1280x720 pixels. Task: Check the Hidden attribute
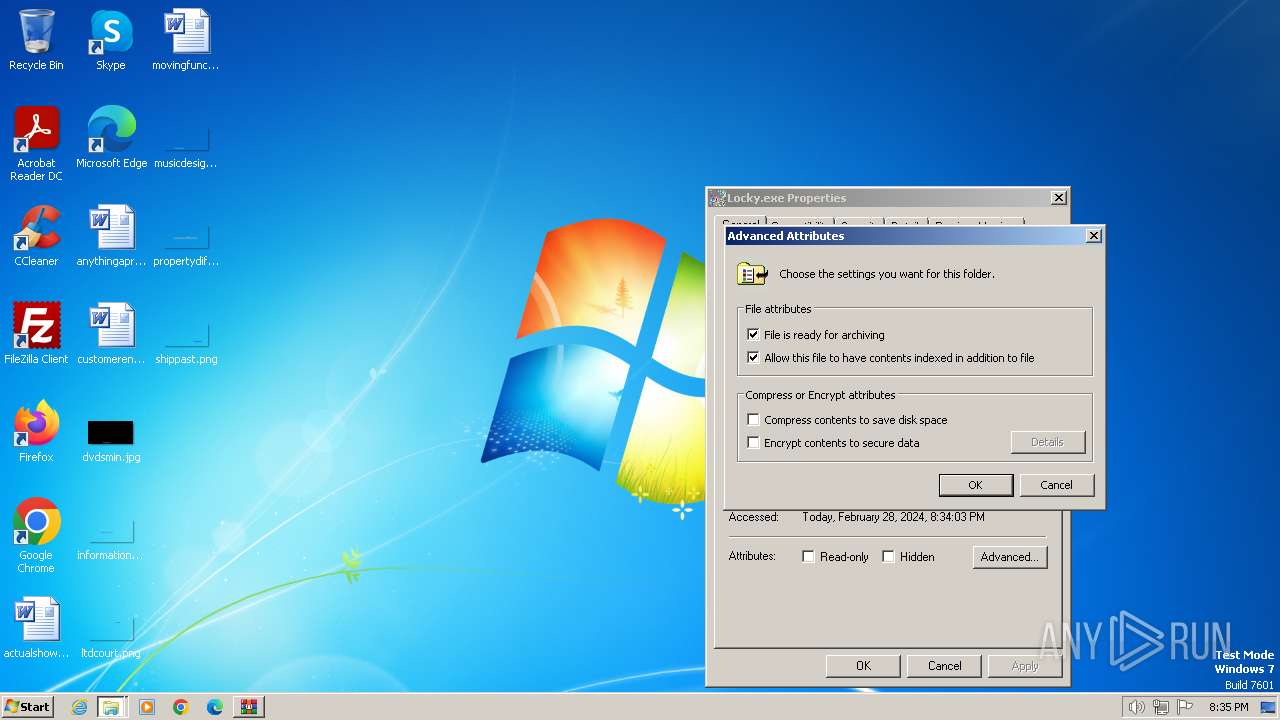tap(888, 557)
